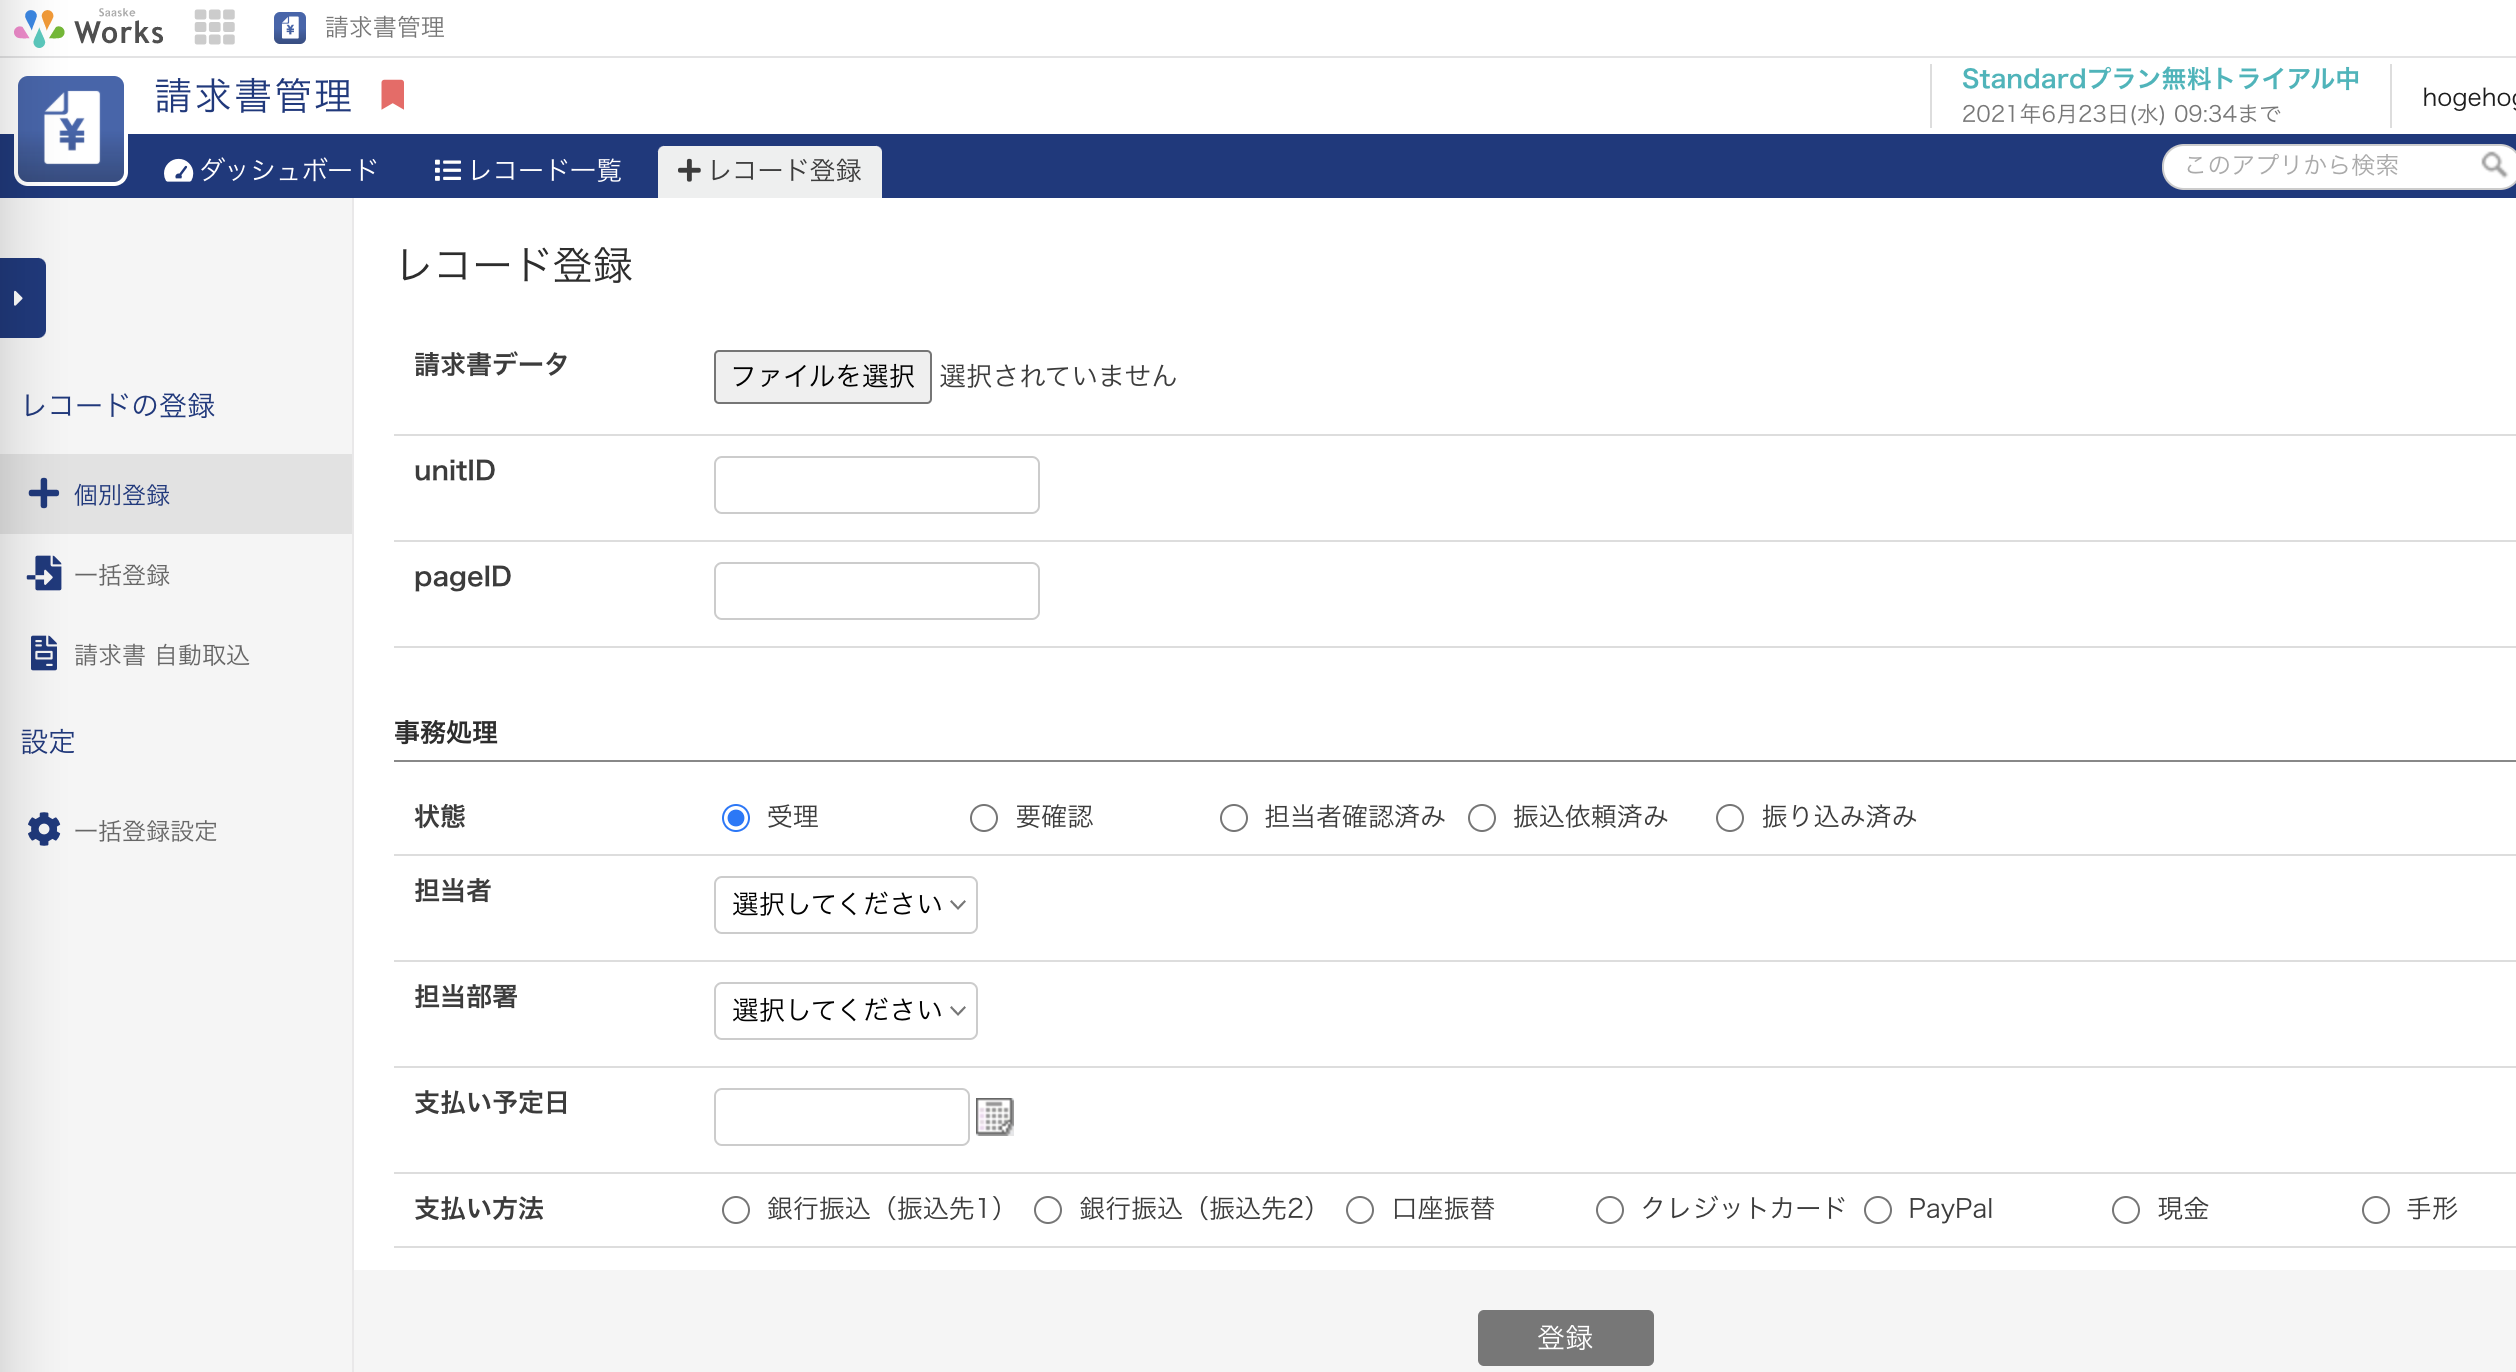Click the red bookmark icon beside 請求書管理
Viewport: 2516px width, 1372px height.
tap(393, 95)
